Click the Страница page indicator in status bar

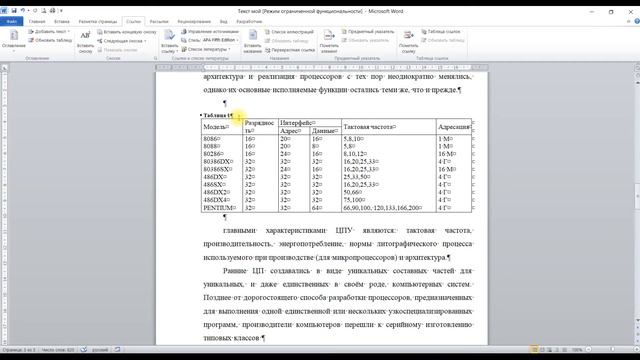coord(19,350)
